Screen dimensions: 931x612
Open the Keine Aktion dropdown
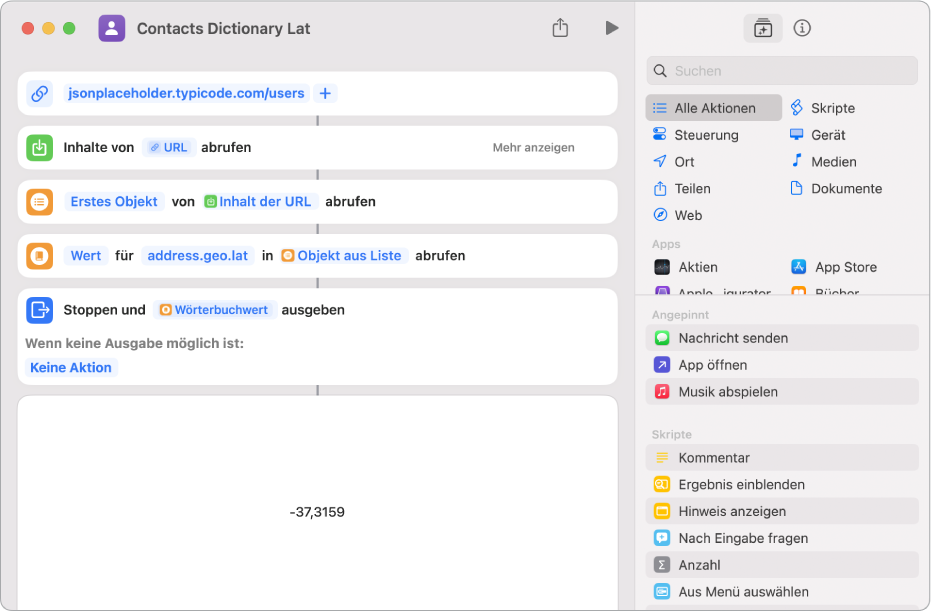pyautogui.click(x=71, y=367)
